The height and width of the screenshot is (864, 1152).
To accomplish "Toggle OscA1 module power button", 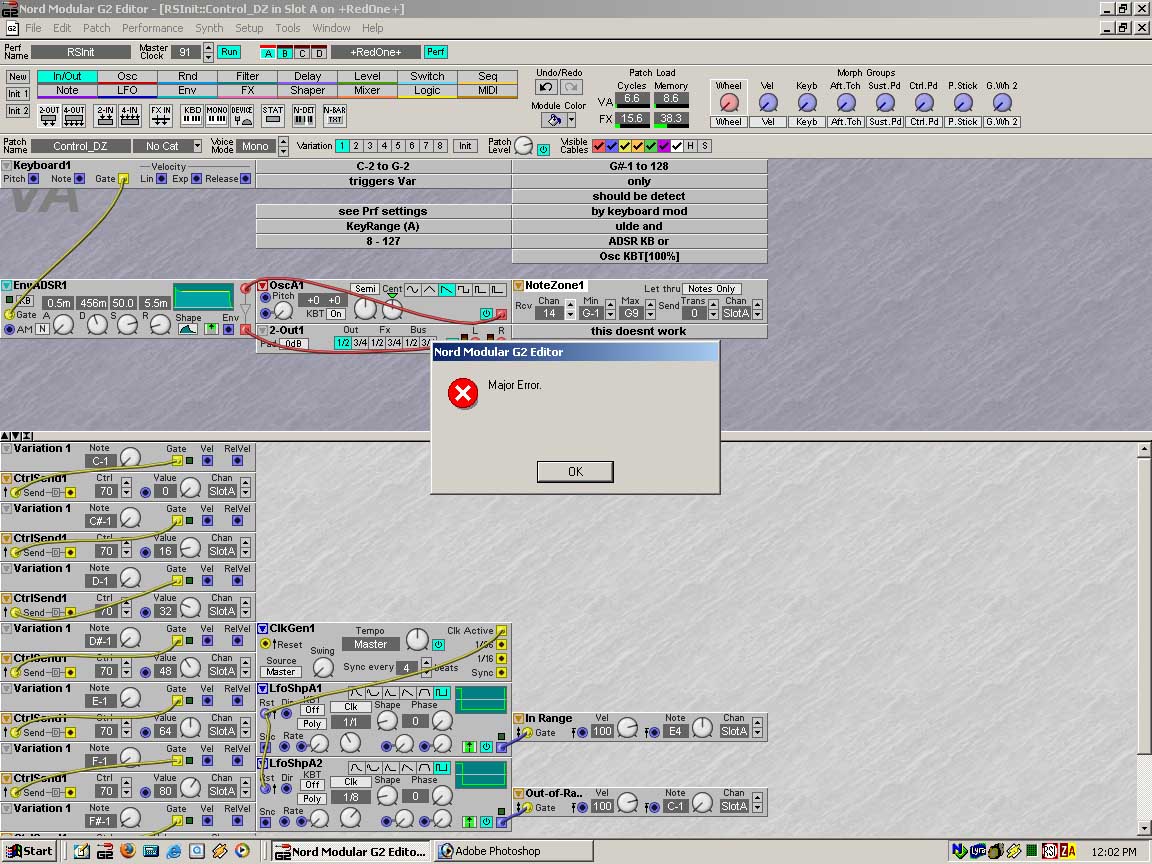I will tap(486, 314).
